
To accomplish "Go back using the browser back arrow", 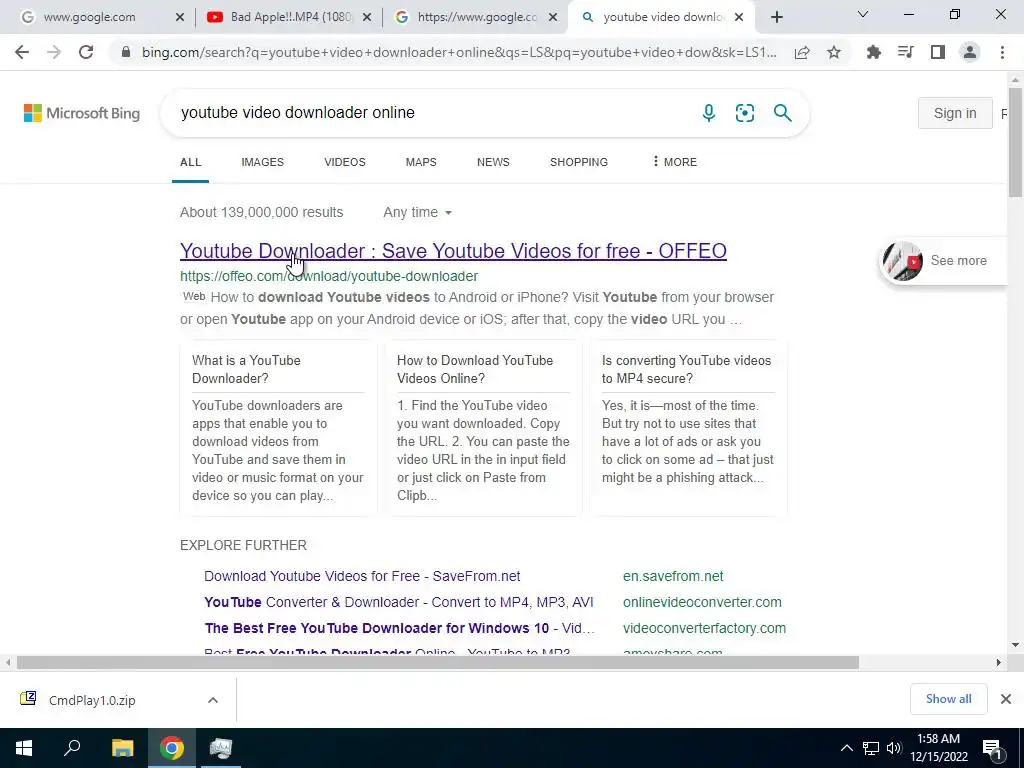I will coord(22,52).
